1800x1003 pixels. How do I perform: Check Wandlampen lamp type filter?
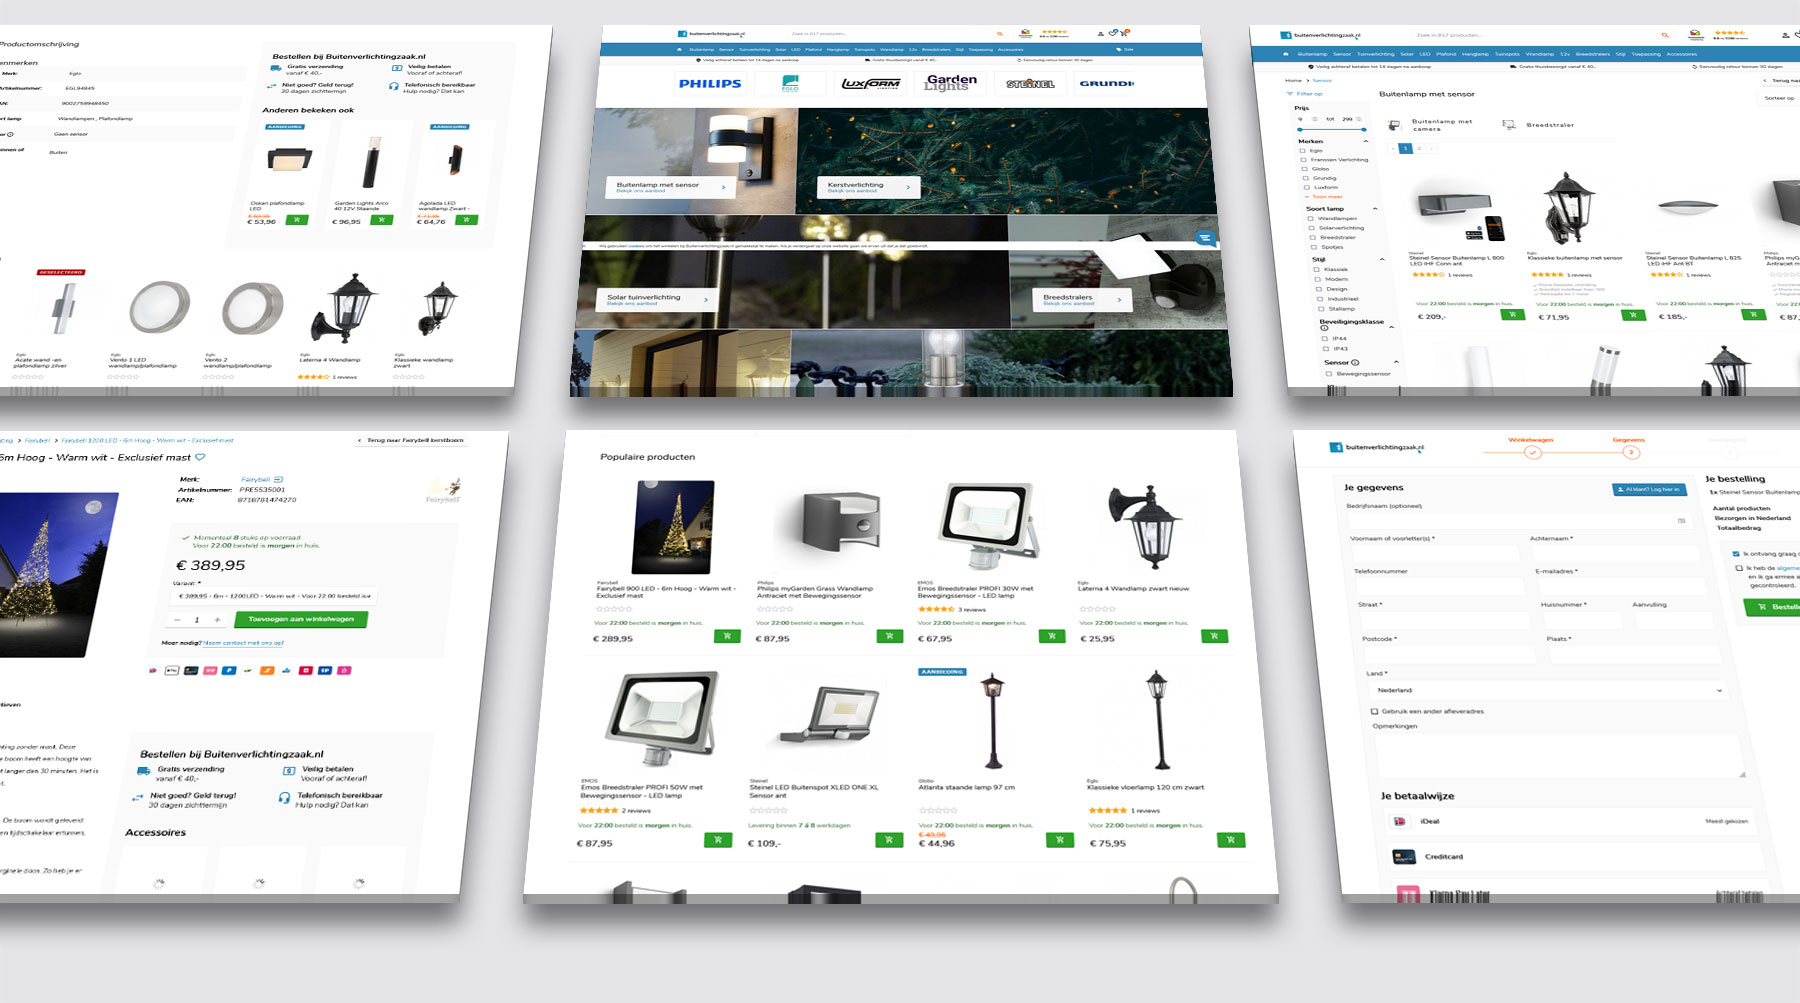[x=1310, y=218]
